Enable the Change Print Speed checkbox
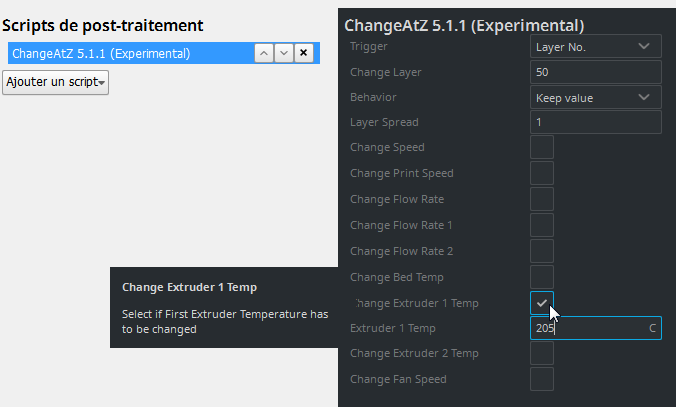 pos(541,174)
